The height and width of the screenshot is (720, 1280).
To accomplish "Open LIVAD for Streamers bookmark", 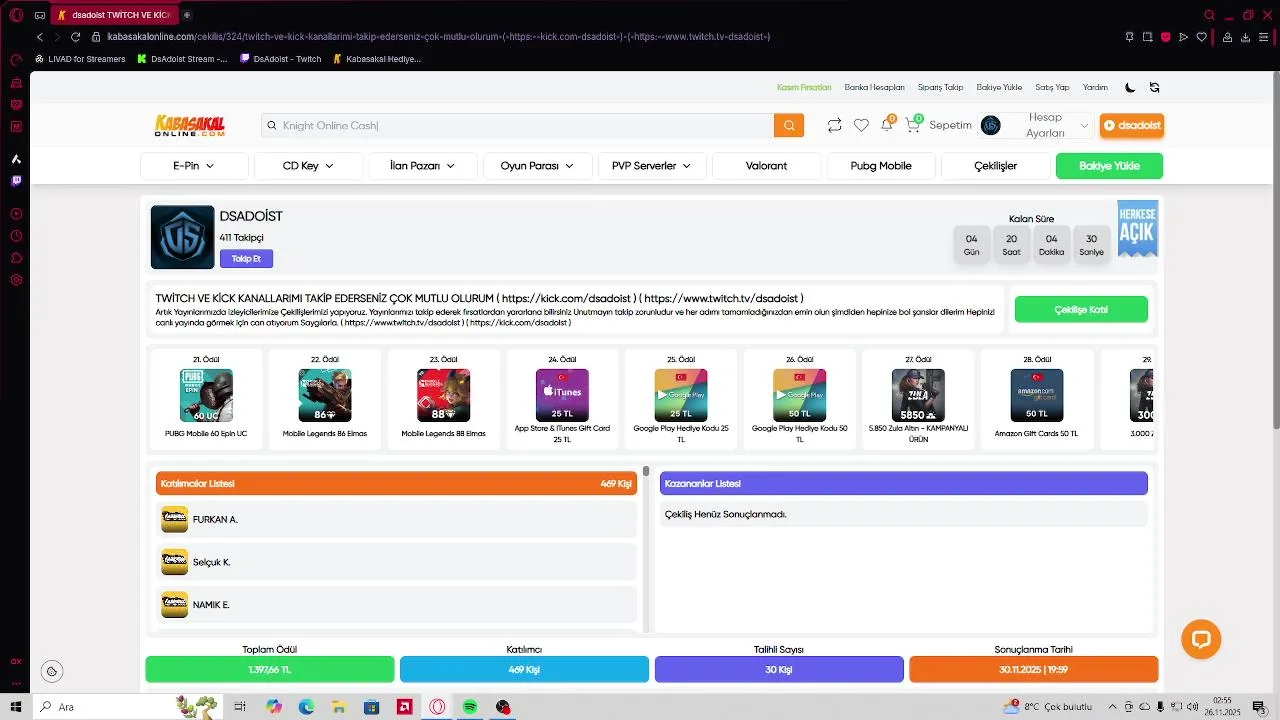I will tap(80, 59).
